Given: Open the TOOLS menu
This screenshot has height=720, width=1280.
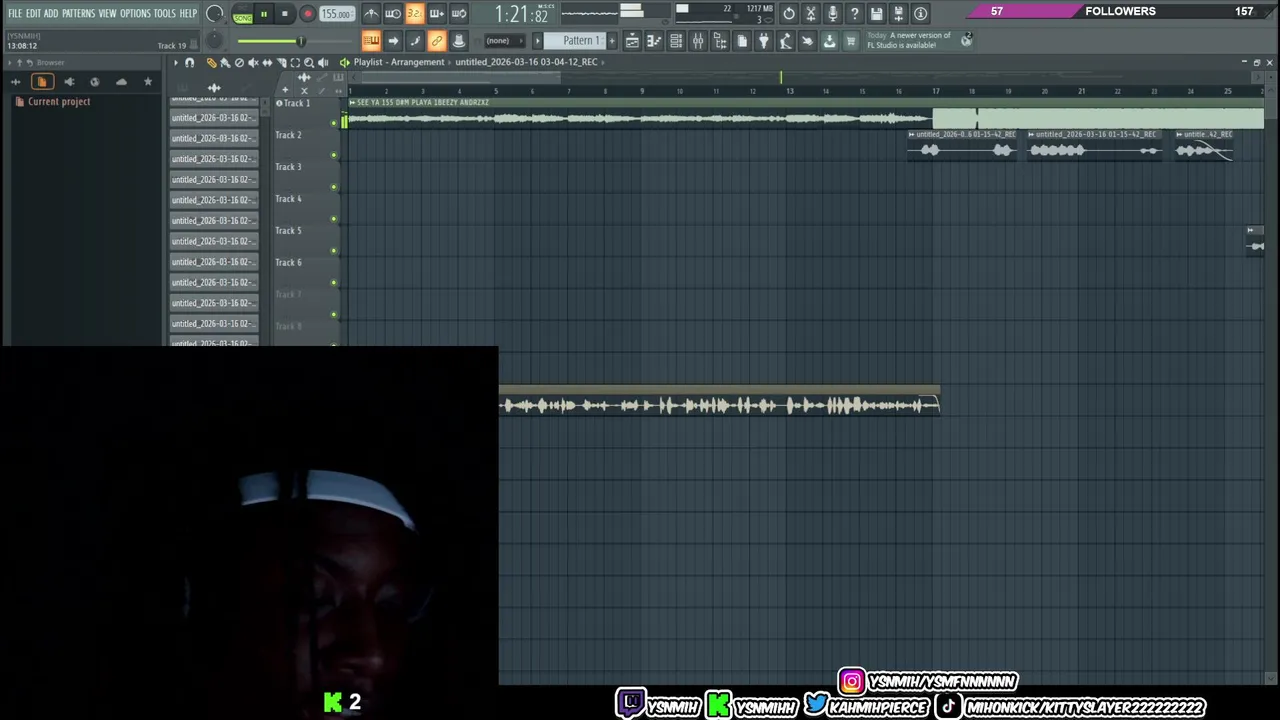Looking at the screenshot, I should pos(164,13).
